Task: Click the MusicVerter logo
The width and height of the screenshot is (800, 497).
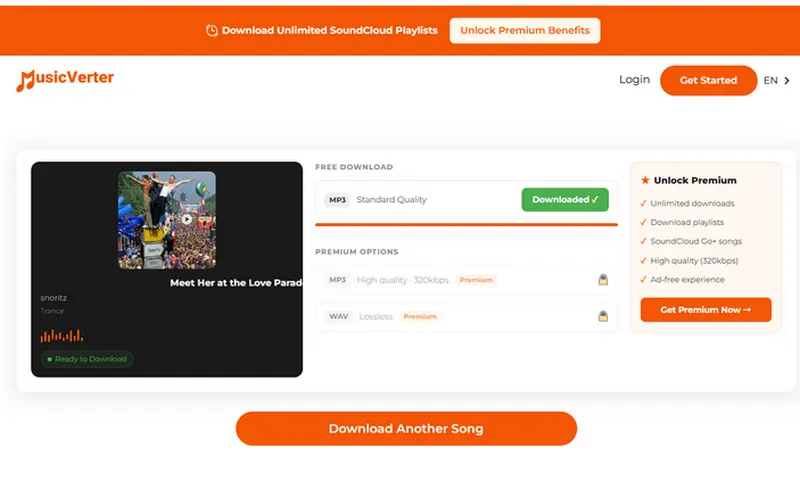Action: (x=65, y=80)
